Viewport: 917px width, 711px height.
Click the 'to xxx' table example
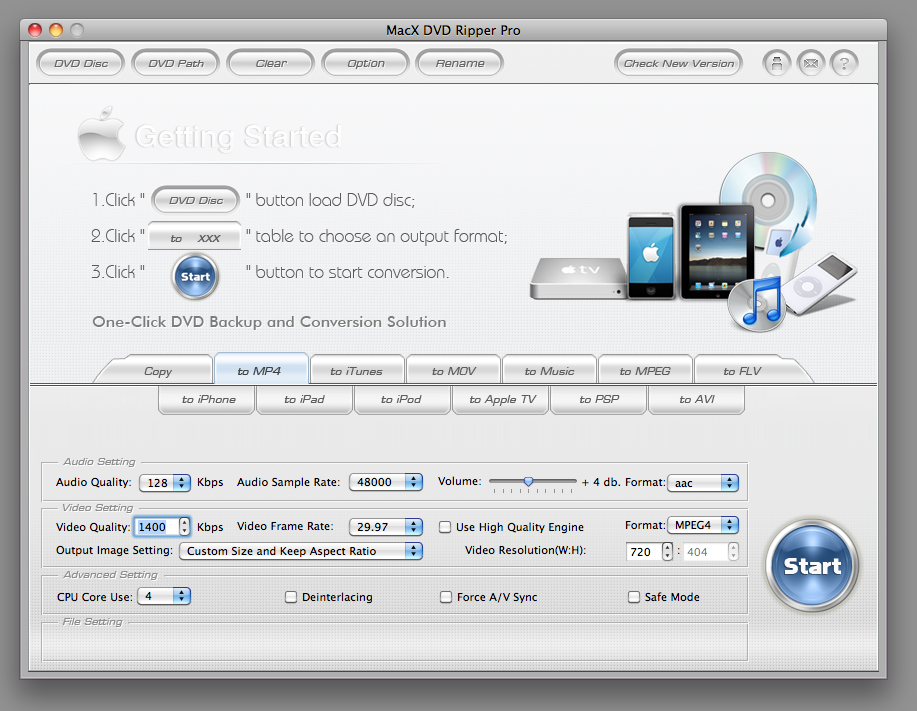(195, 236)
